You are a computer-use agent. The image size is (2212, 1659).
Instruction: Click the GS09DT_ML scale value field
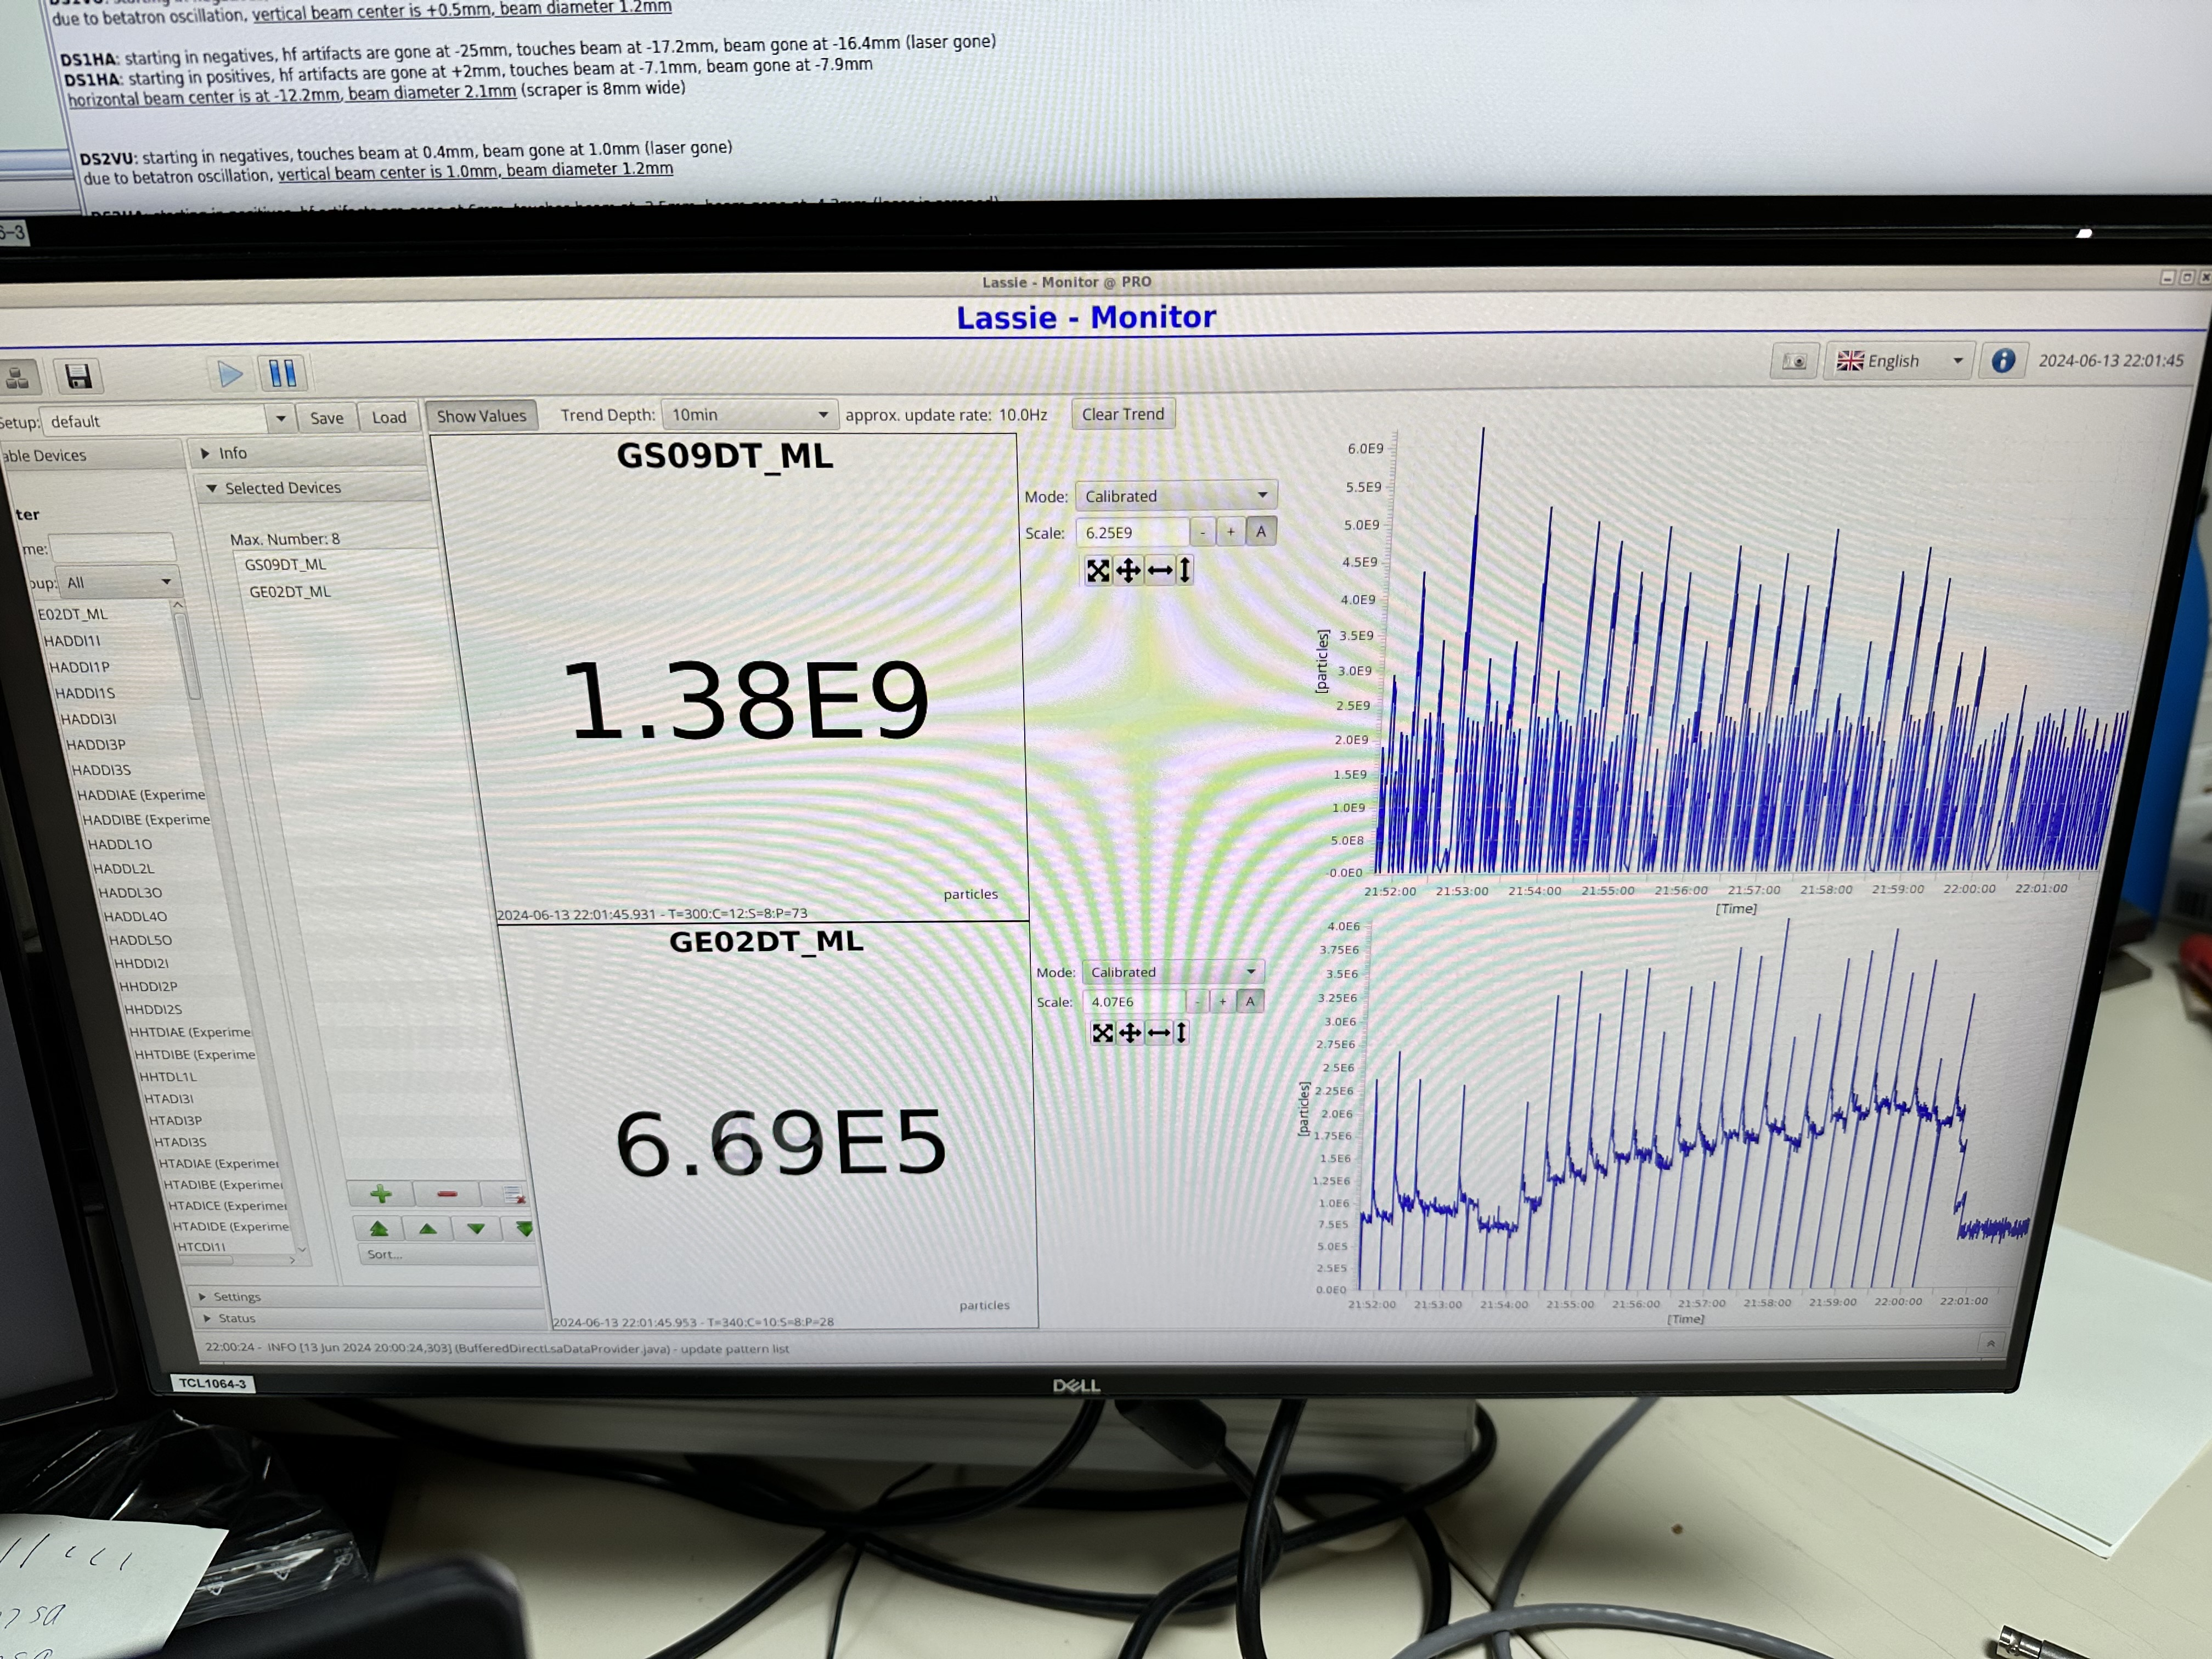point(1133,532)
